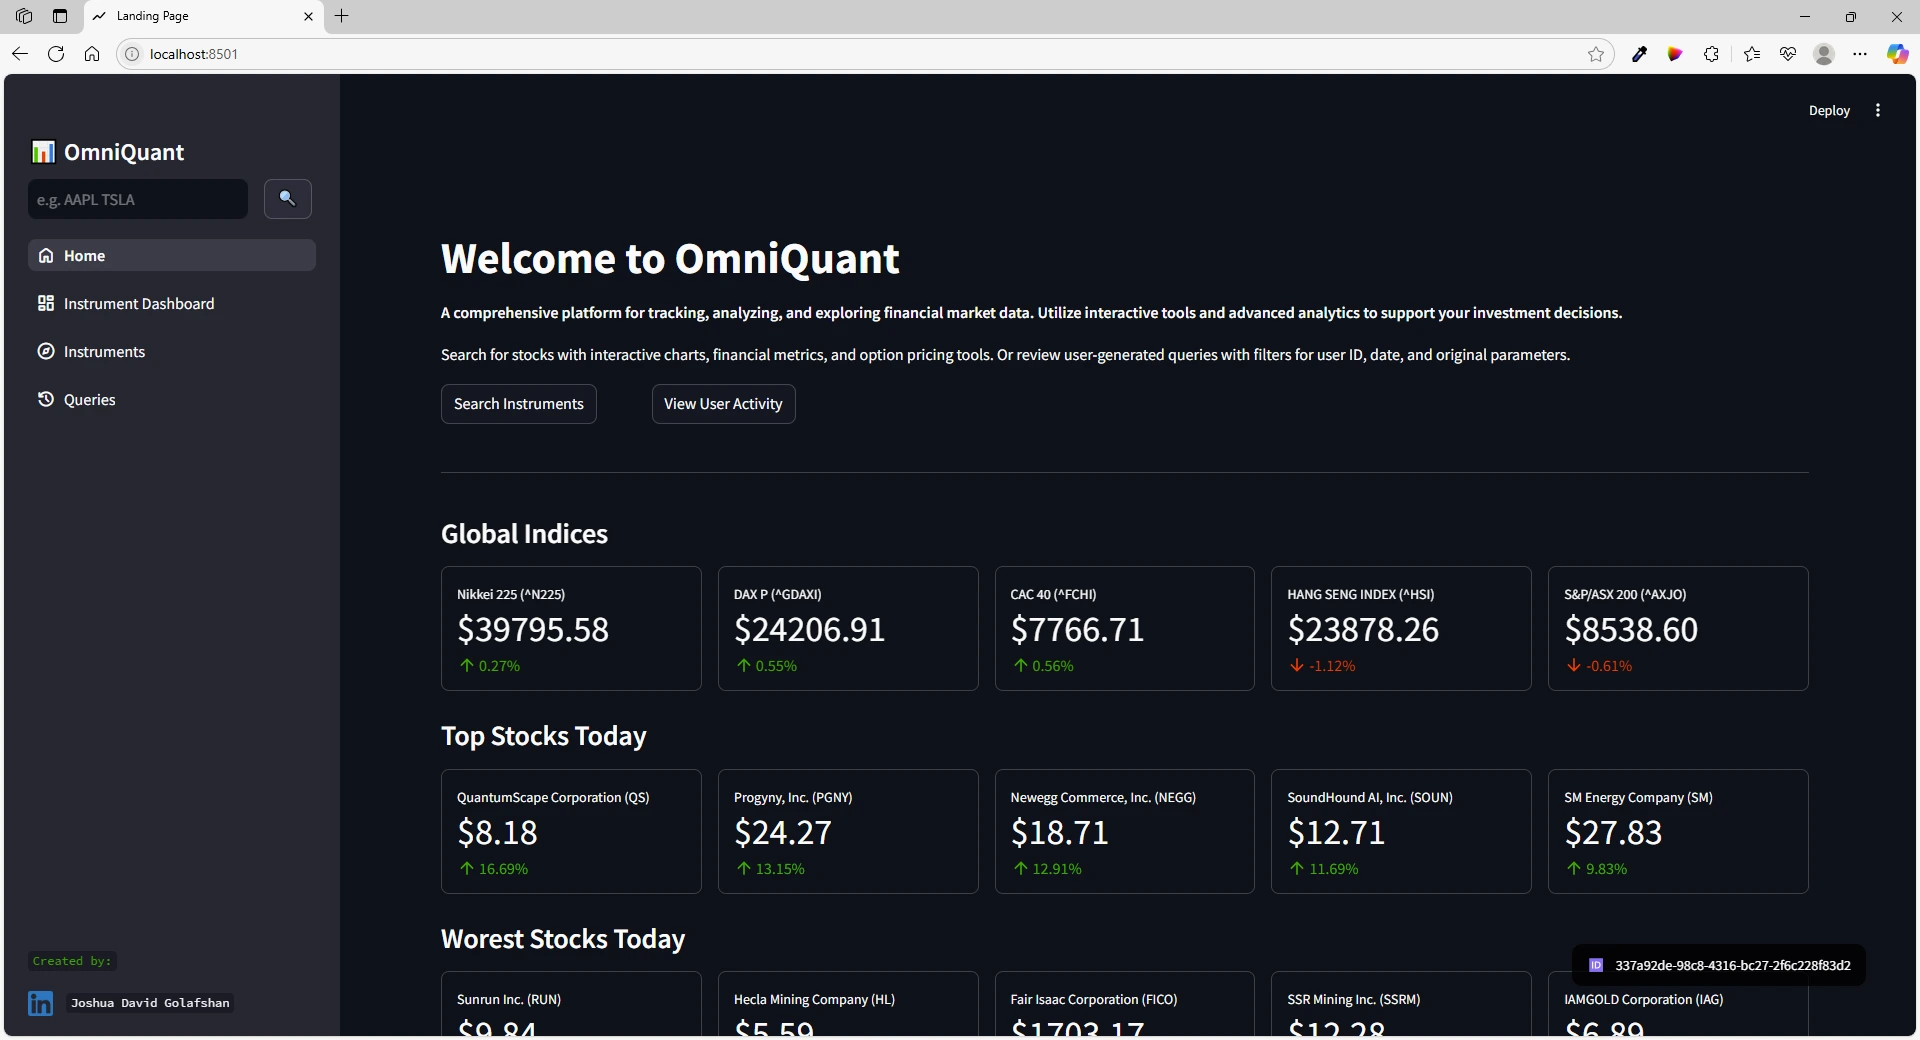Click the Instrument Dashboard grid icon
Screen dimensions: 1920x1040
46,304
